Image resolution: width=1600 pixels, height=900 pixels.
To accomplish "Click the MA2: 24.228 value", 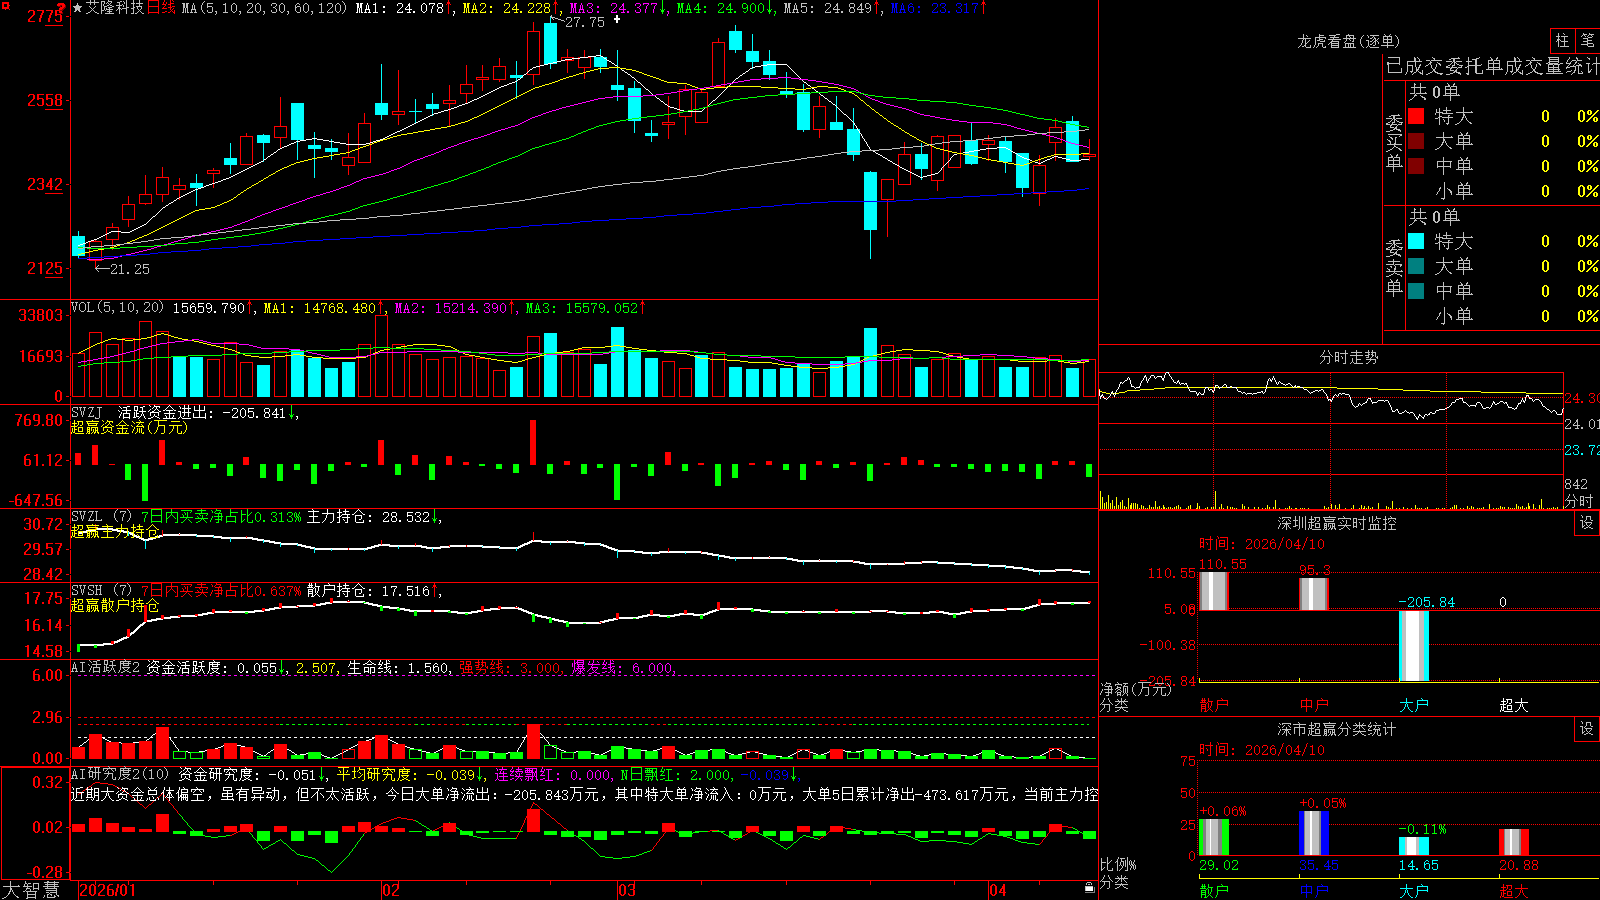I will click(x=507, y=8).
